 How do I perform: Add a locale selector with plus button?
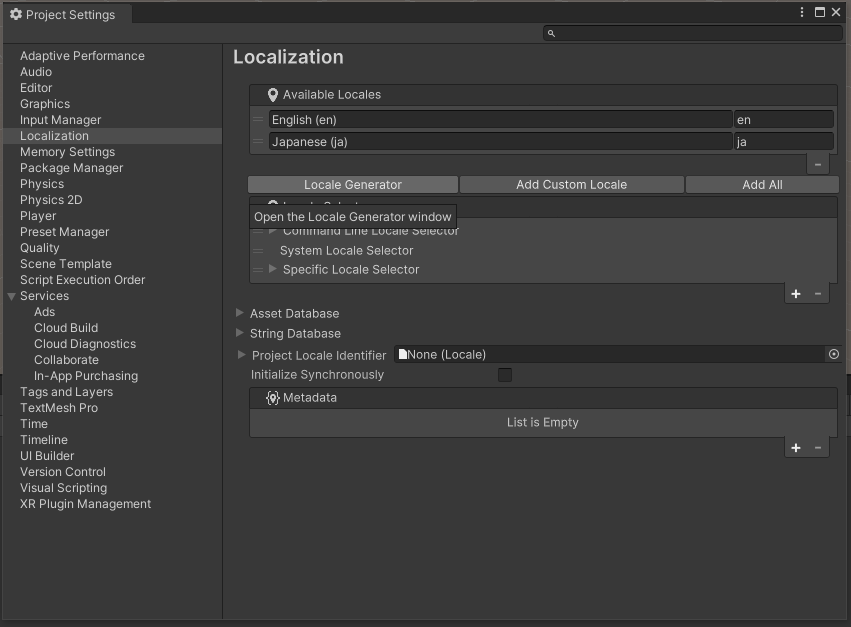click(796, 294)
